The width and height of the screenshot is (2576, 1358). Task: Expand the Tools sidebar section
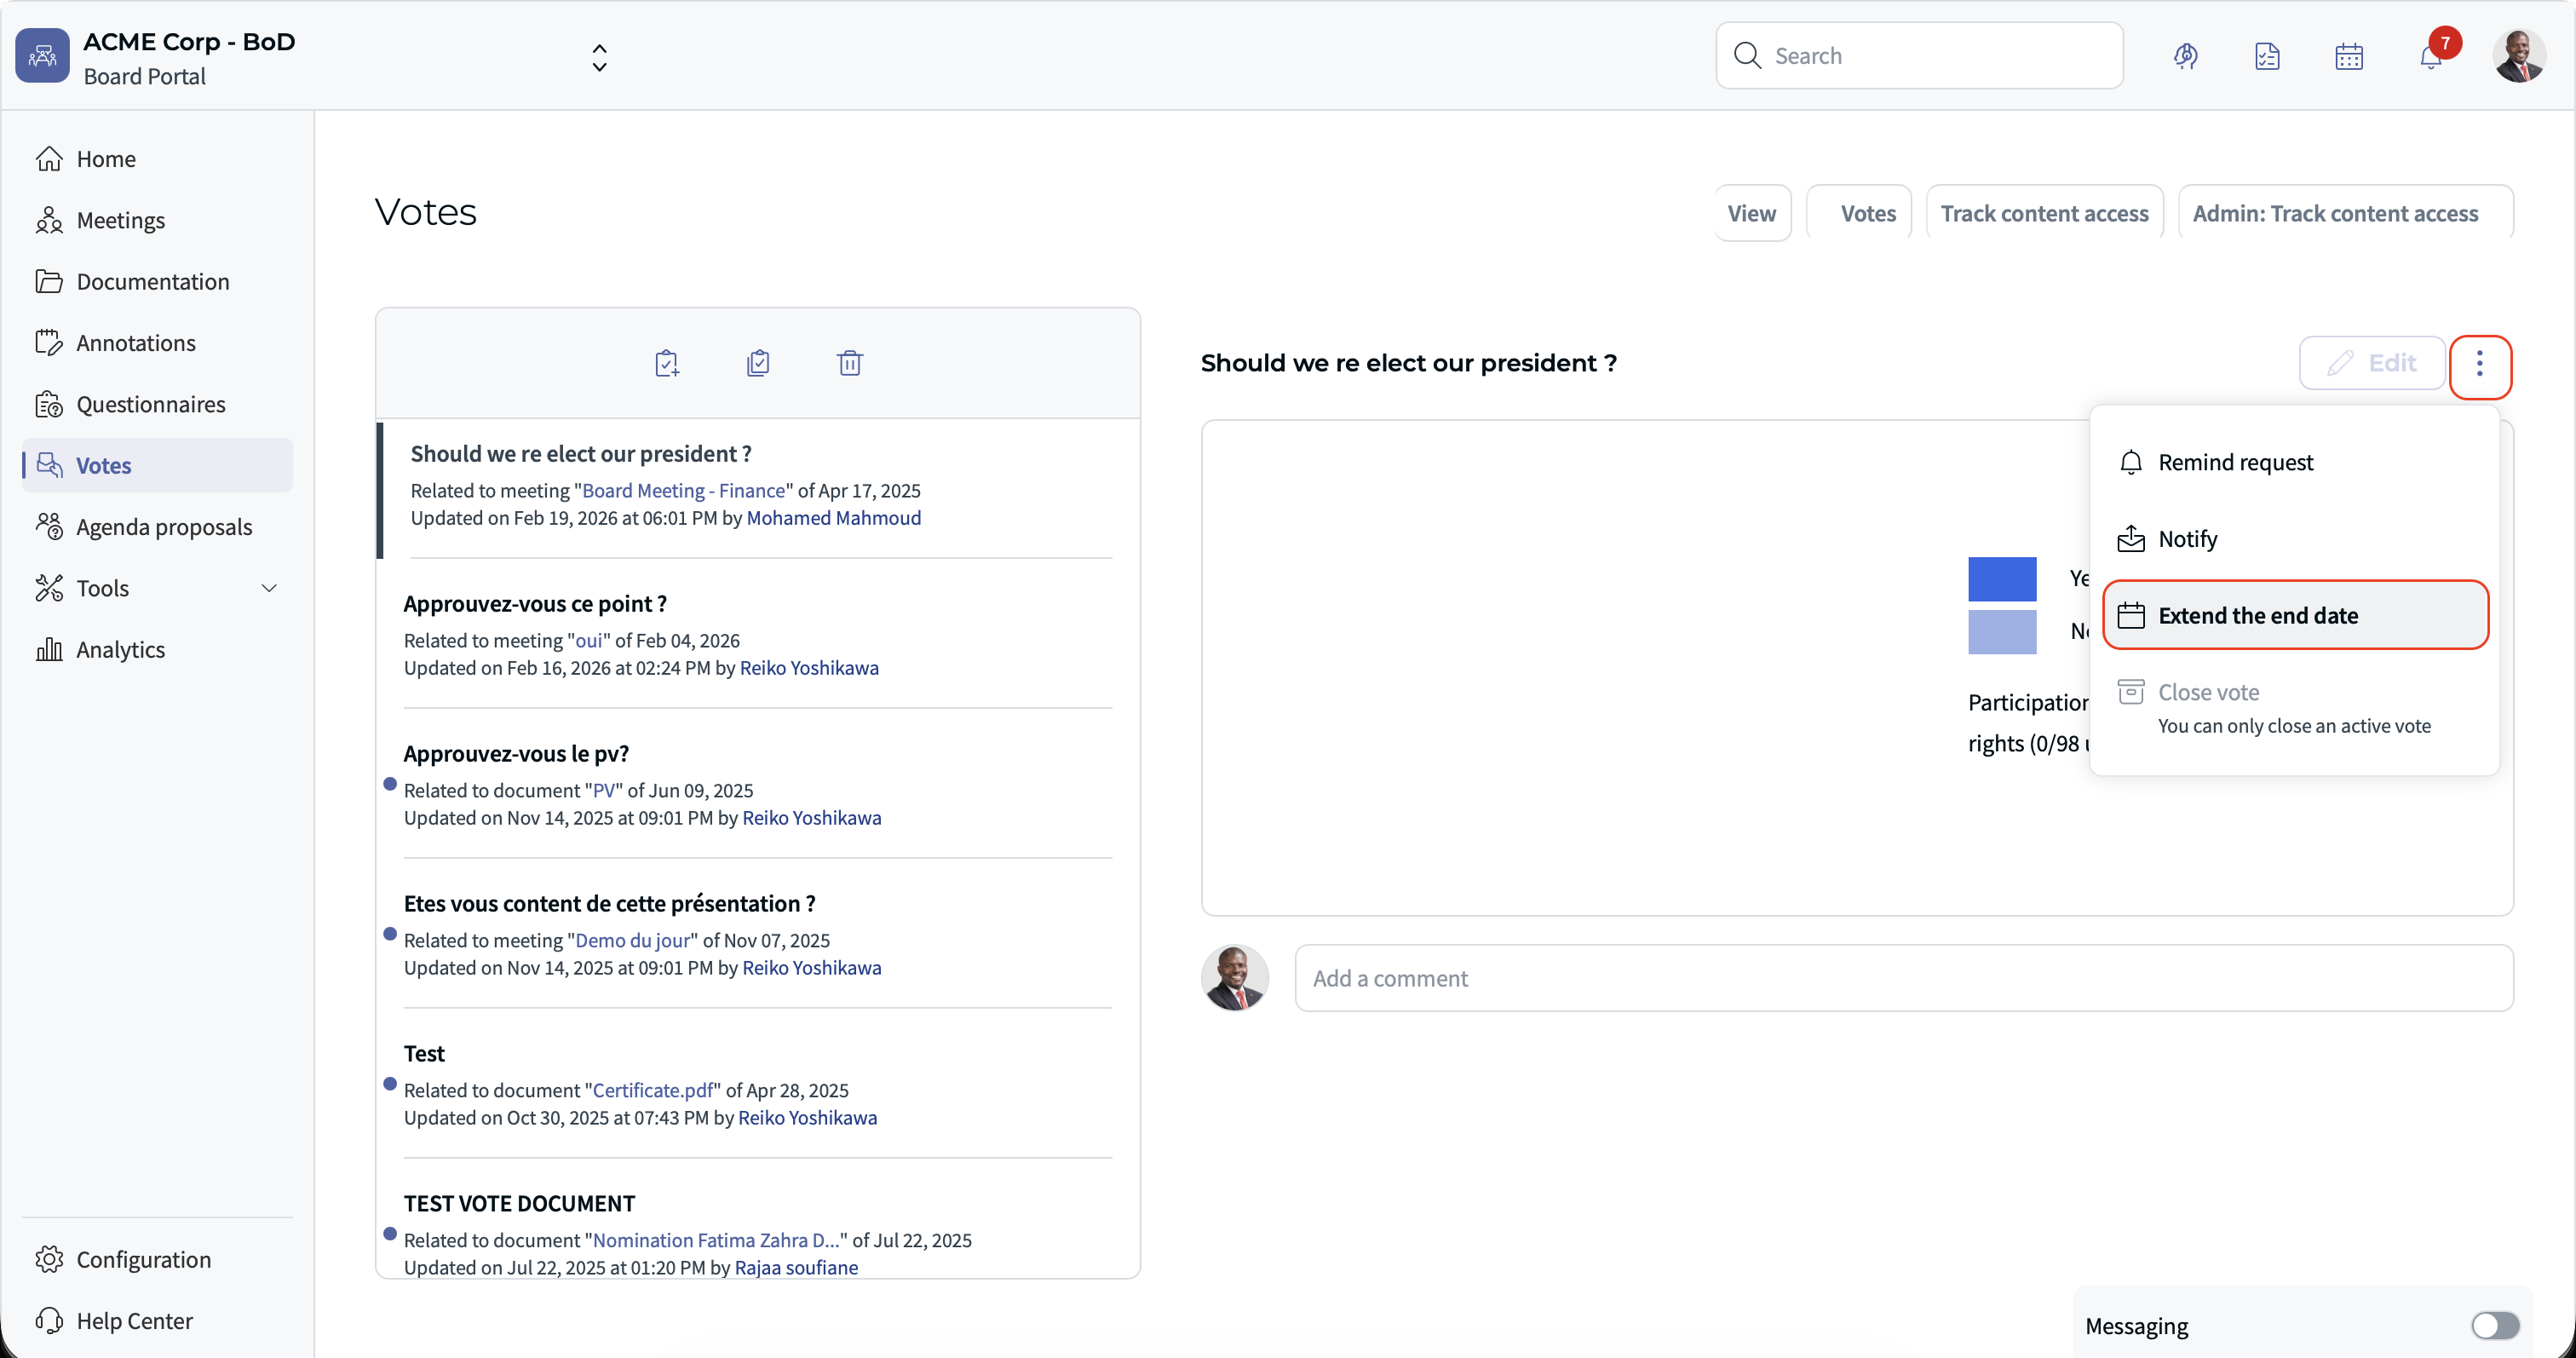tap(157, 588)
